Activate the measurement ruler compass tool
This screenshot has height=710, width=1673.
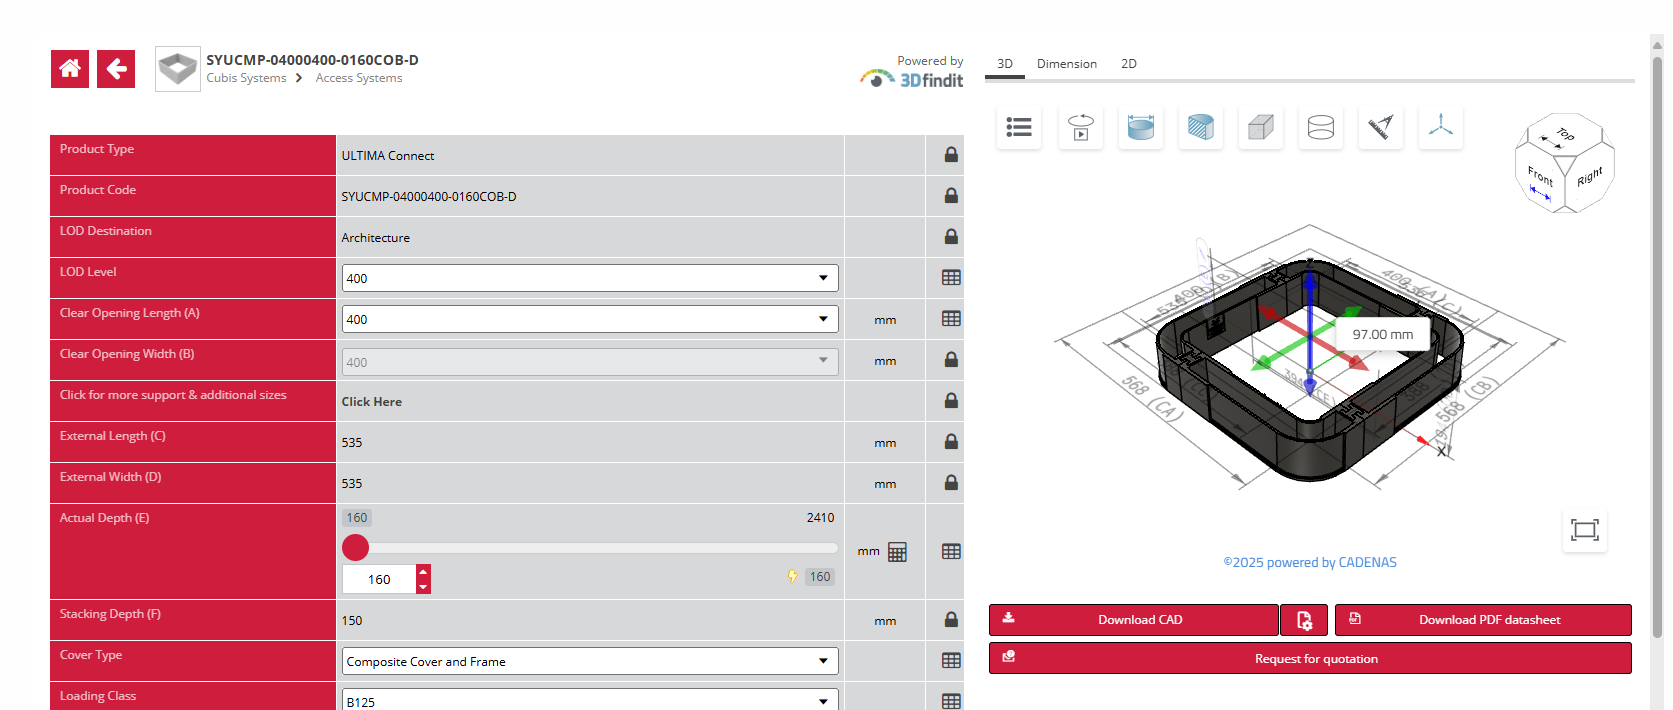(x=1380, y=127)
